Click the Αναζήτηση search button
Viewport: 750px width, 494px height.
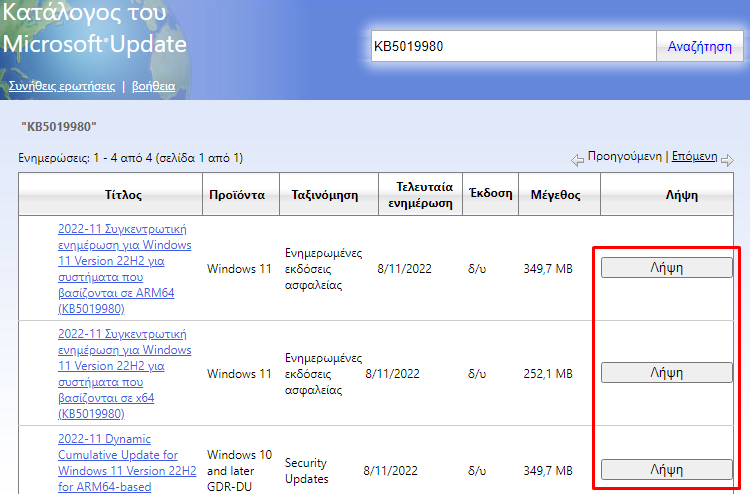pyautogui.click(x=699, y=46)
